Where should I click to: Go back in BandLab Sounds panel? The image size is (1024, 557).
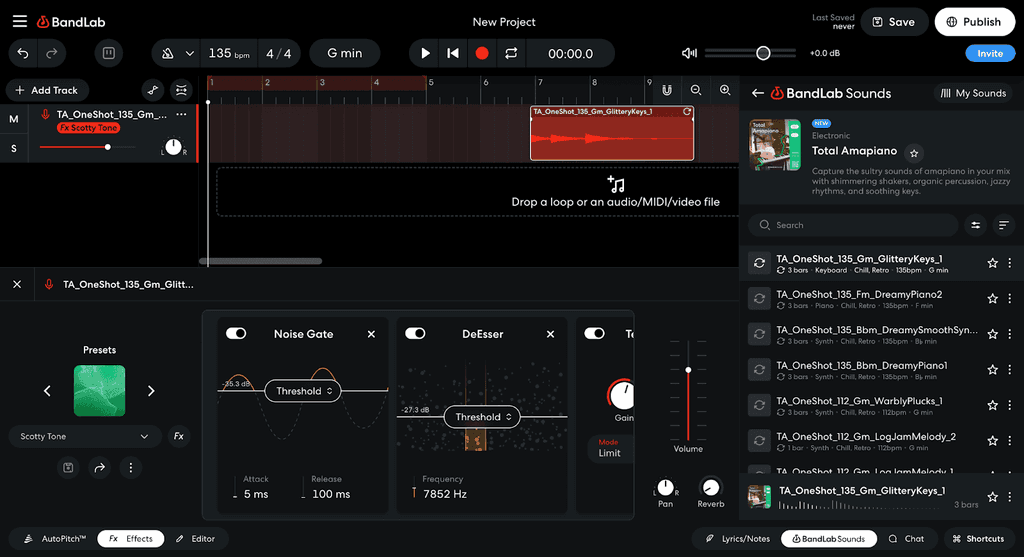758,93
